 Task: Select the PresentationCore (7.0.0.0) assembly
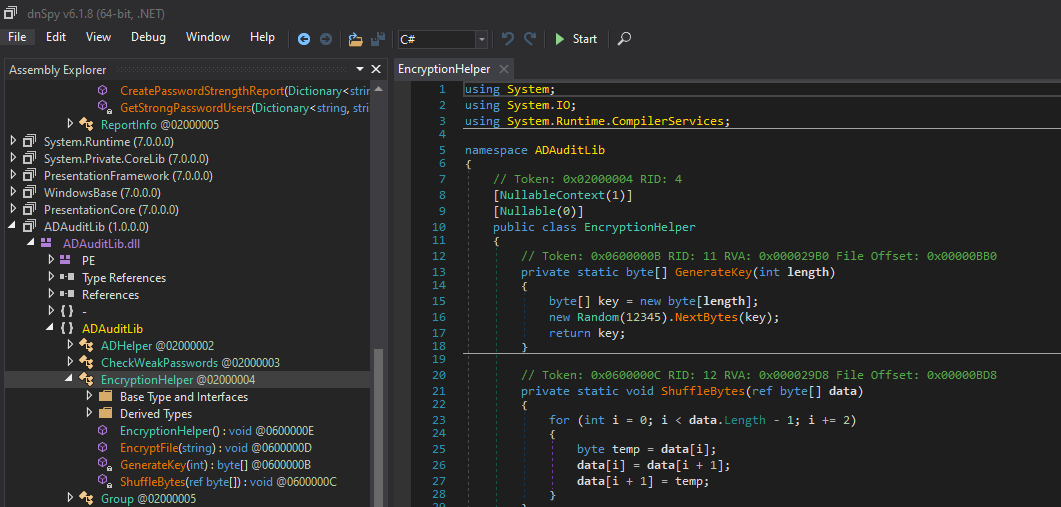pyautogui.click(x=111, y=209)
